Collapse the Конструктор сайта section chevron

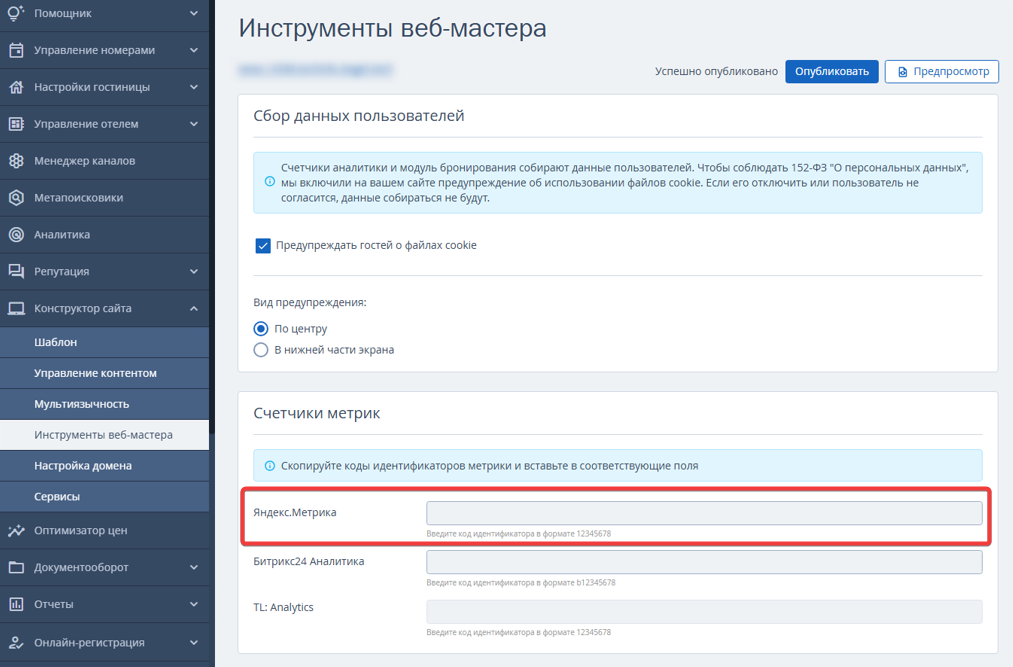click(x=194, y=308)
